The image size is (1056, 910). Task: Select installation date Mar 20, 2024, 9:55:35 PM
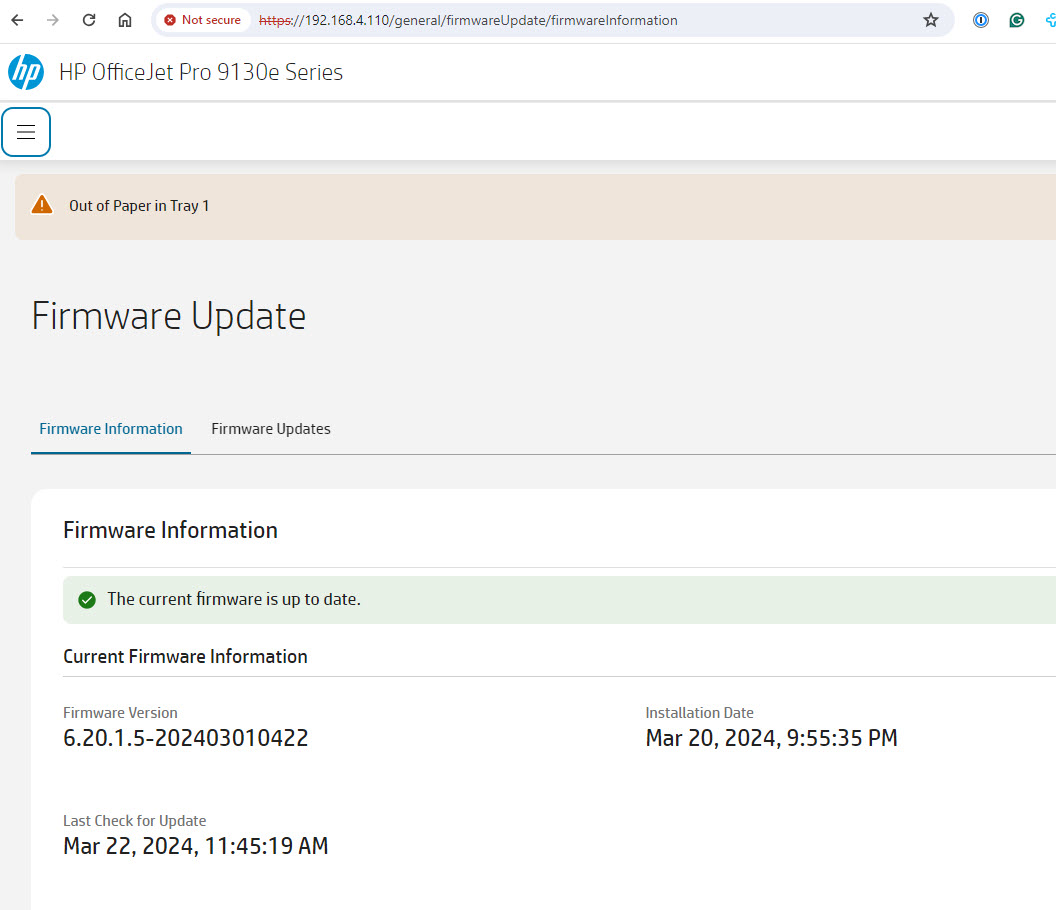772,738
